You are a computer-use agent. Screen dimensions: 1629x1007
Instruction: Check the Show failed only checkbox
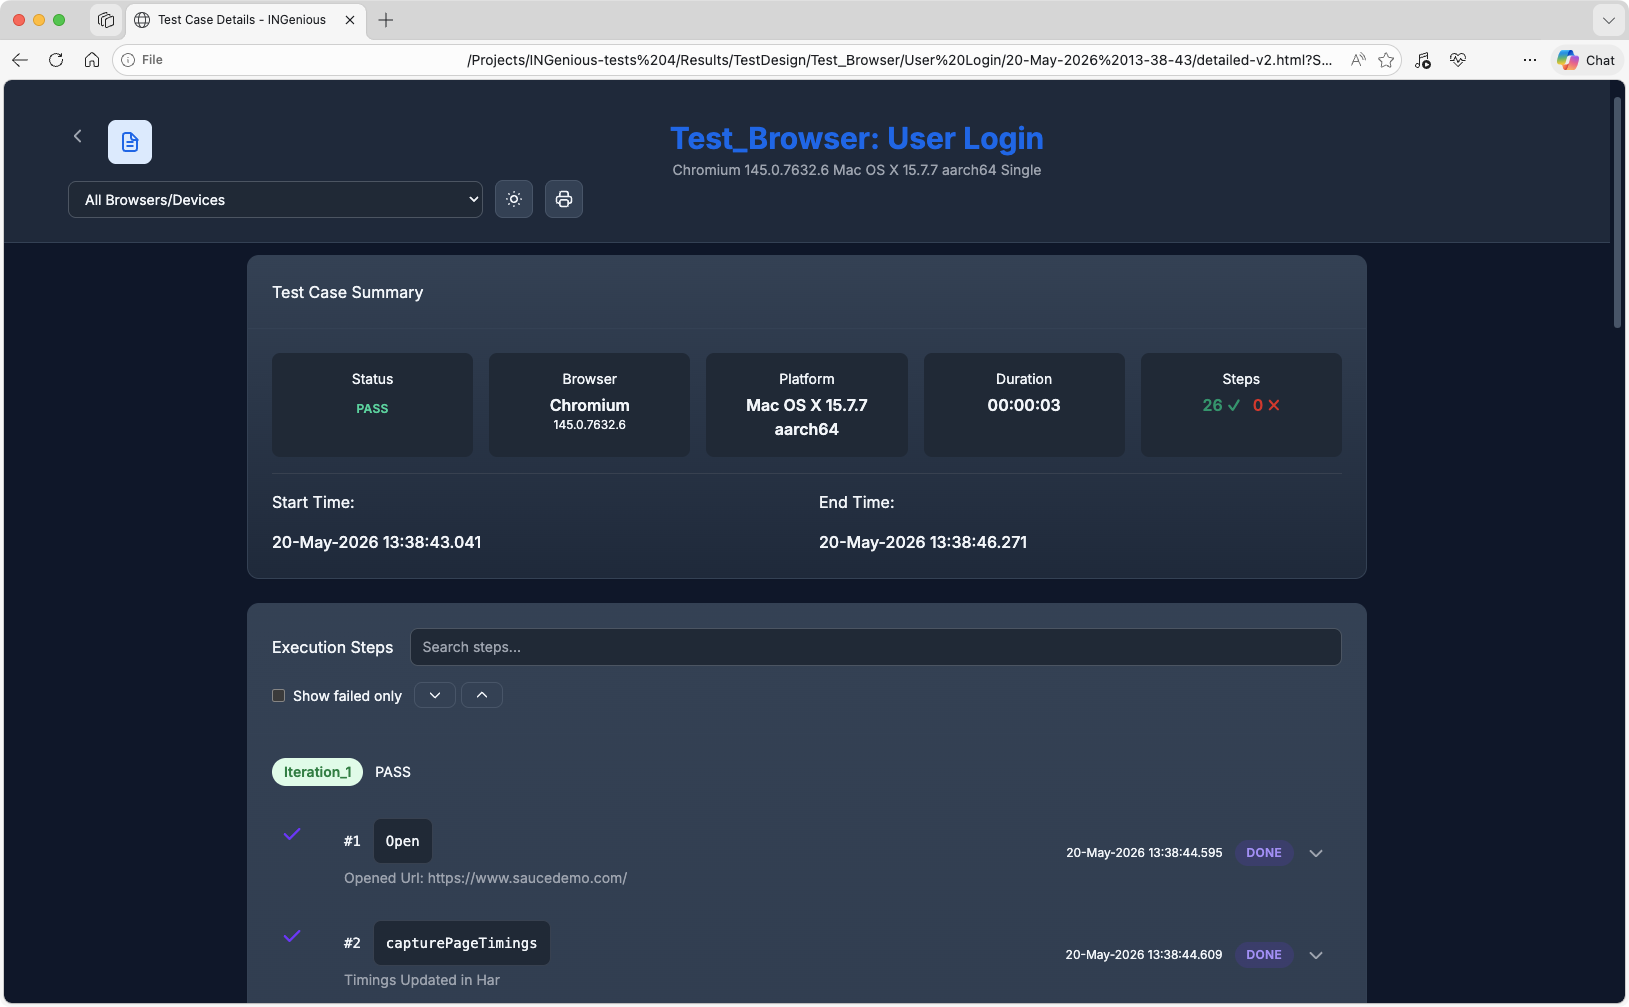pyautogui.click(x=279, y=696)
